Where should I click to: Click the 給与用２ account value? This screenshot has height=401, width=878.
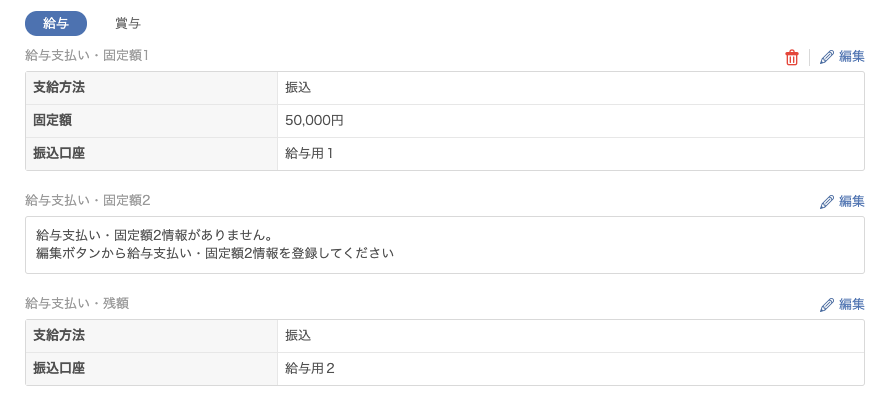pos(310,369)
